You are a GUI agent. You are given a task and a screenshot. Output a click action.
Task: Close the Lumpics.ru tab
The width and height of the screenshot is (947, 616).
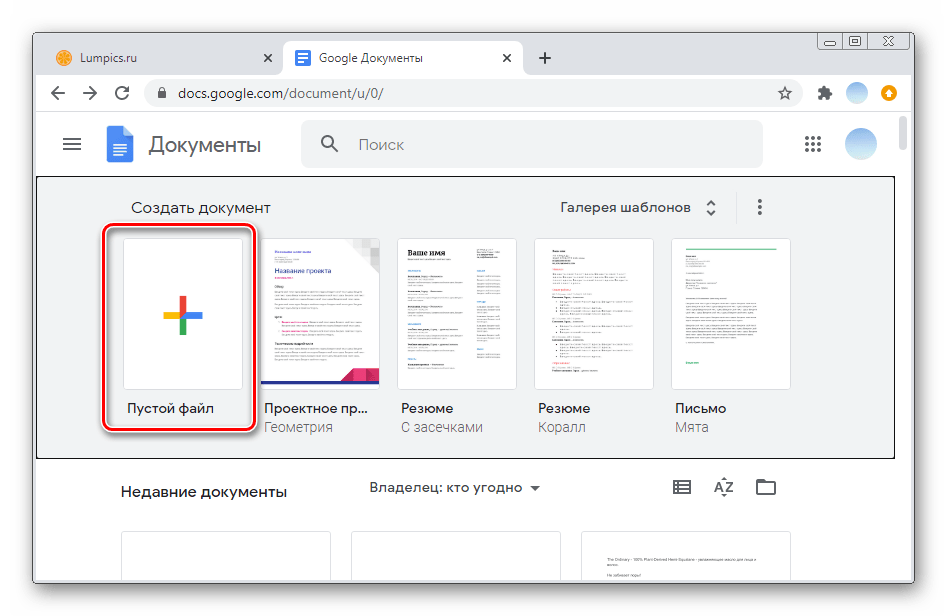point(268,58)
